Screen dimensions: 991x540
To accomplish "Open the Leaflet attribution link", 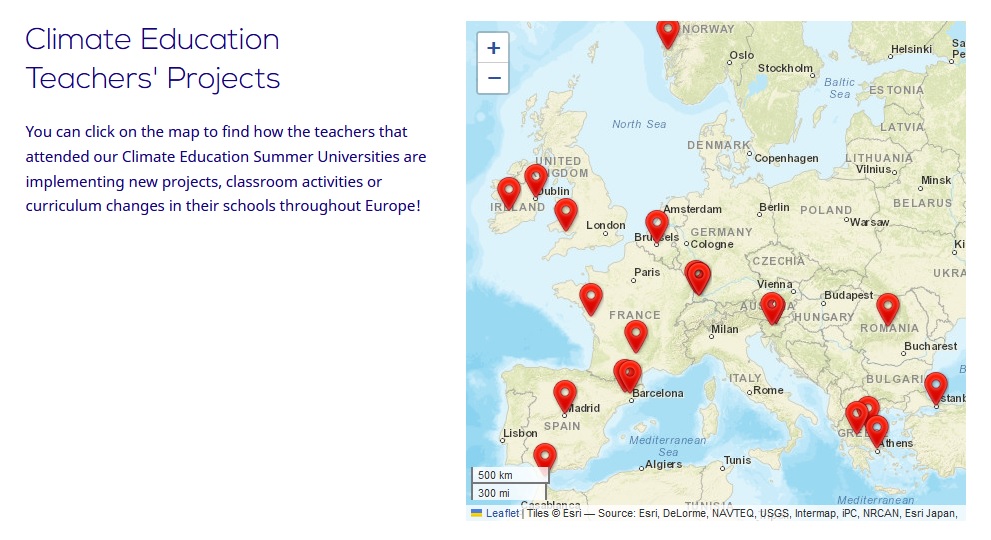I will tap(502, 514).
